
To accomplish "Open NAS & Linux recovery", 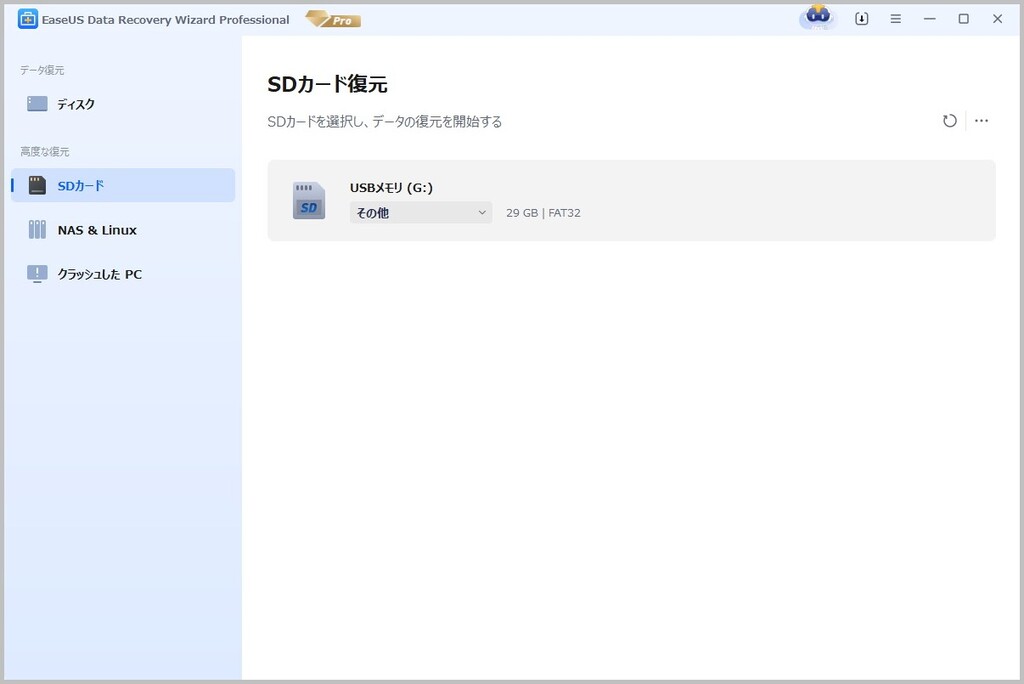I will pos(123,230).
